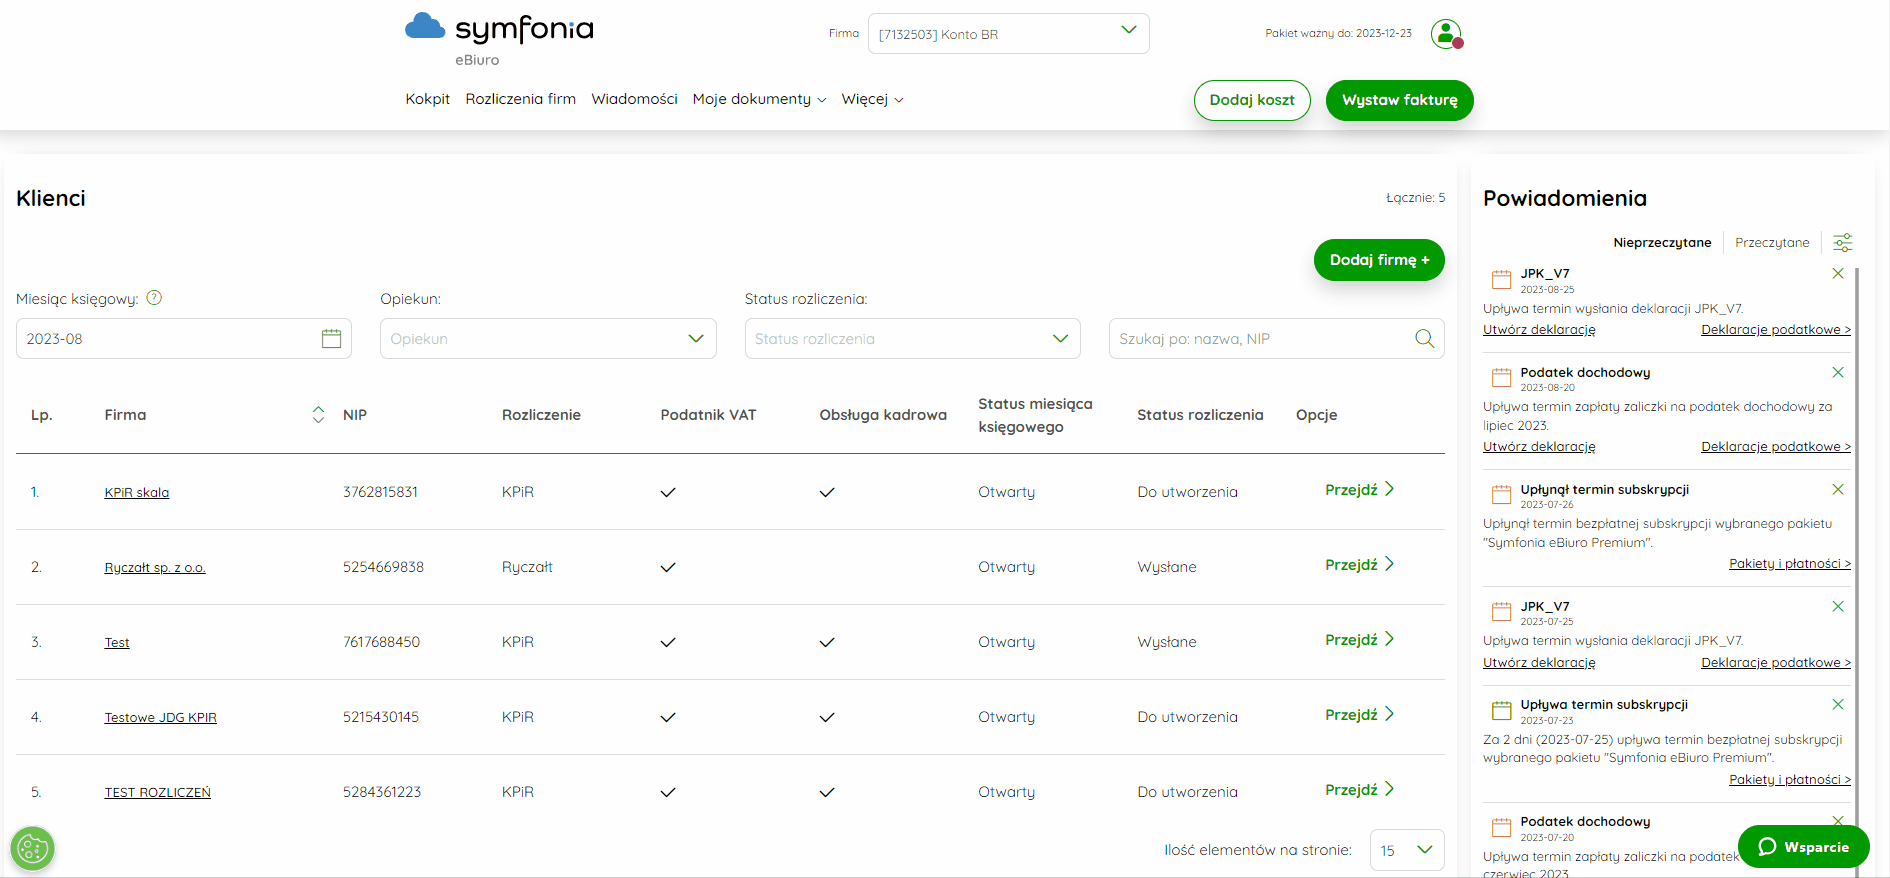Viewport: 1890px width, 878px height.
Task: Click the help icon beside Miesiąc księgowy
Action: click(154, 298)
